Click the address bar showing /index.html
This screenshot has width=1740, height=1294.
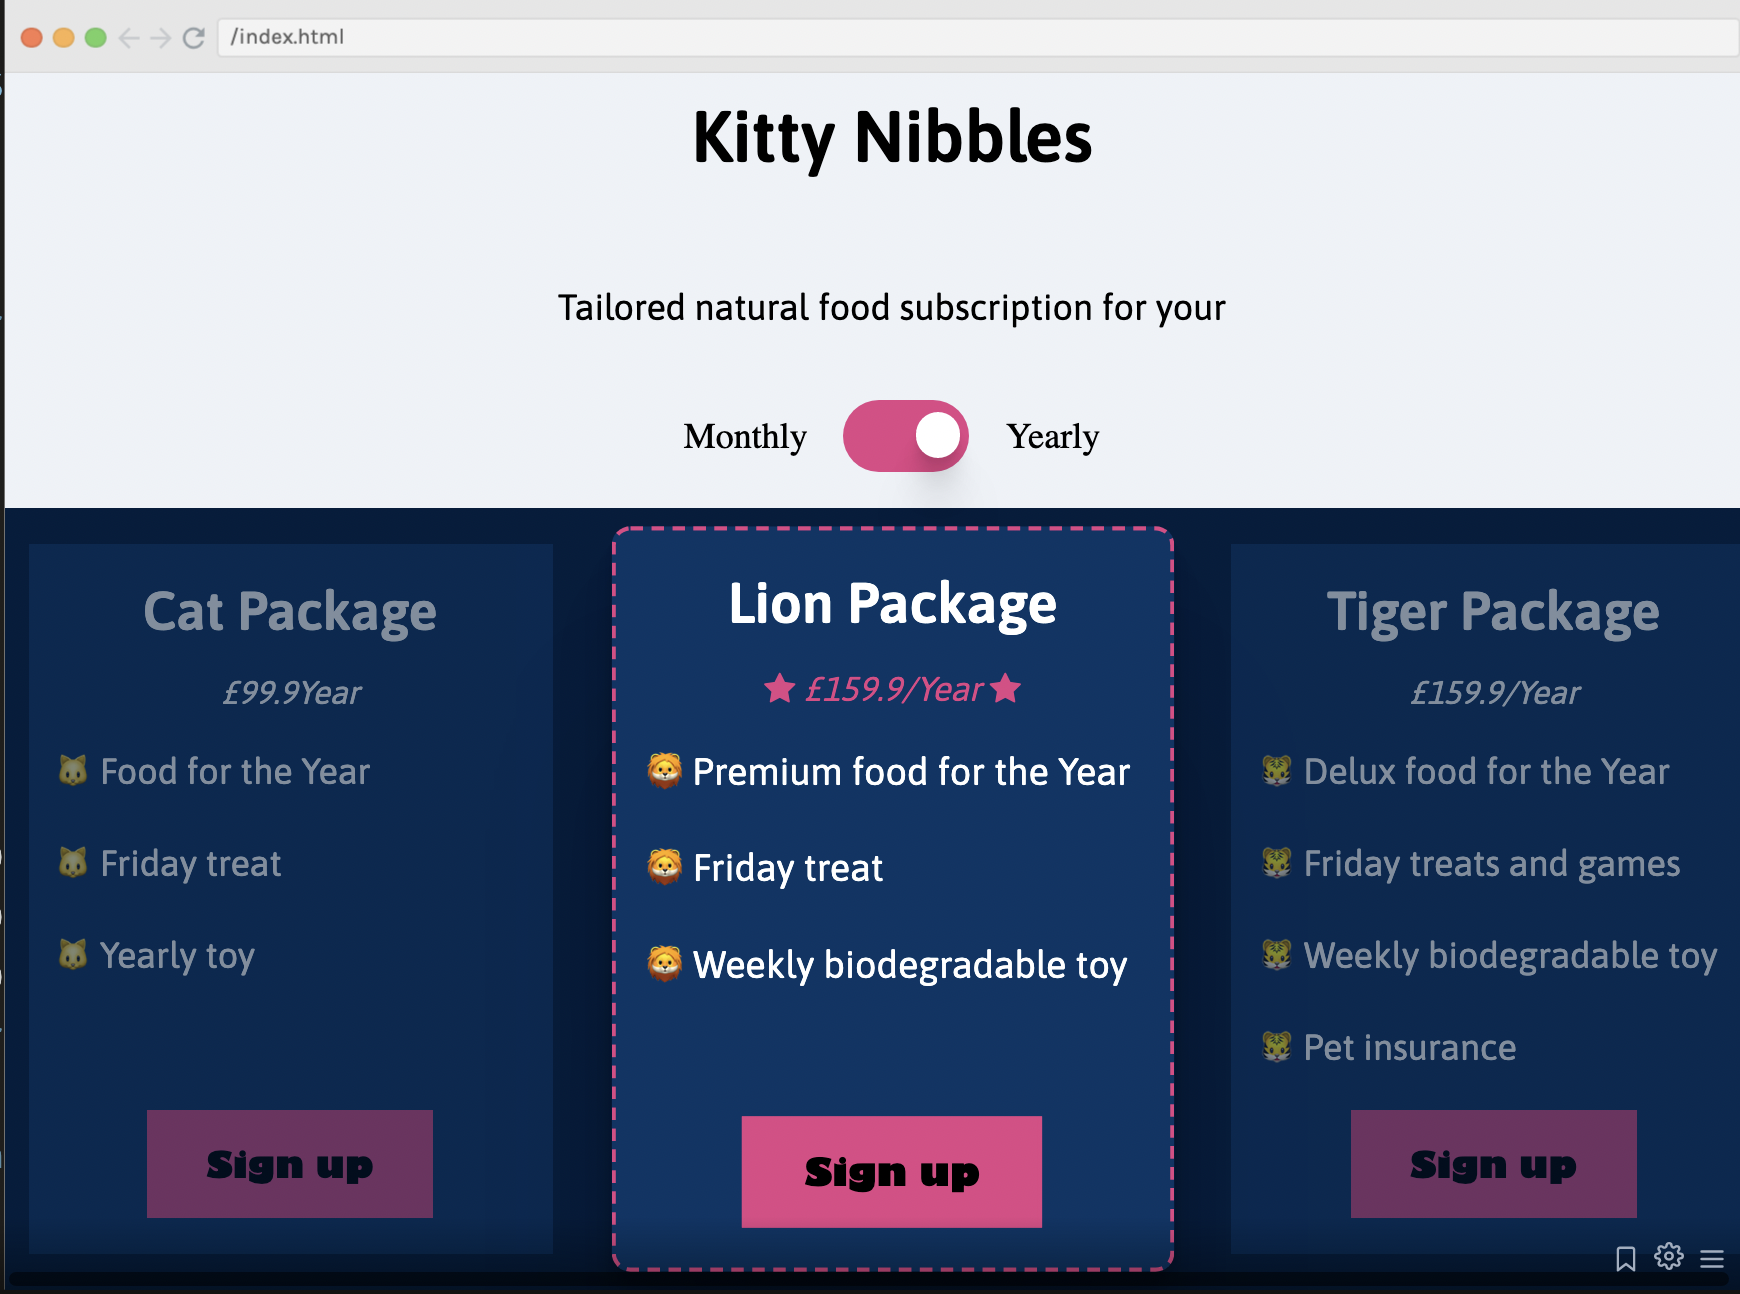pos(978,37)
